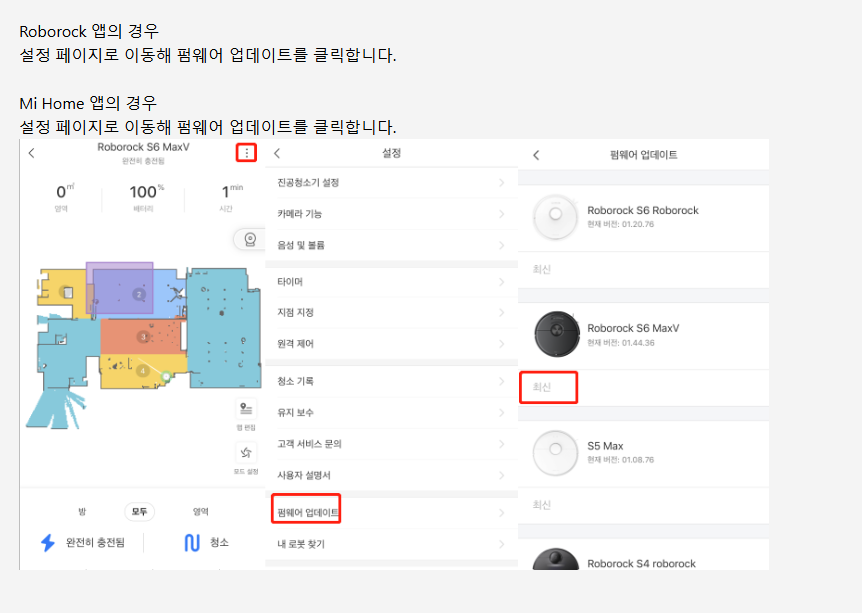The image size is (862, 613).
Task: Select room number 4 on the map
Action: (x=142, y=371)
